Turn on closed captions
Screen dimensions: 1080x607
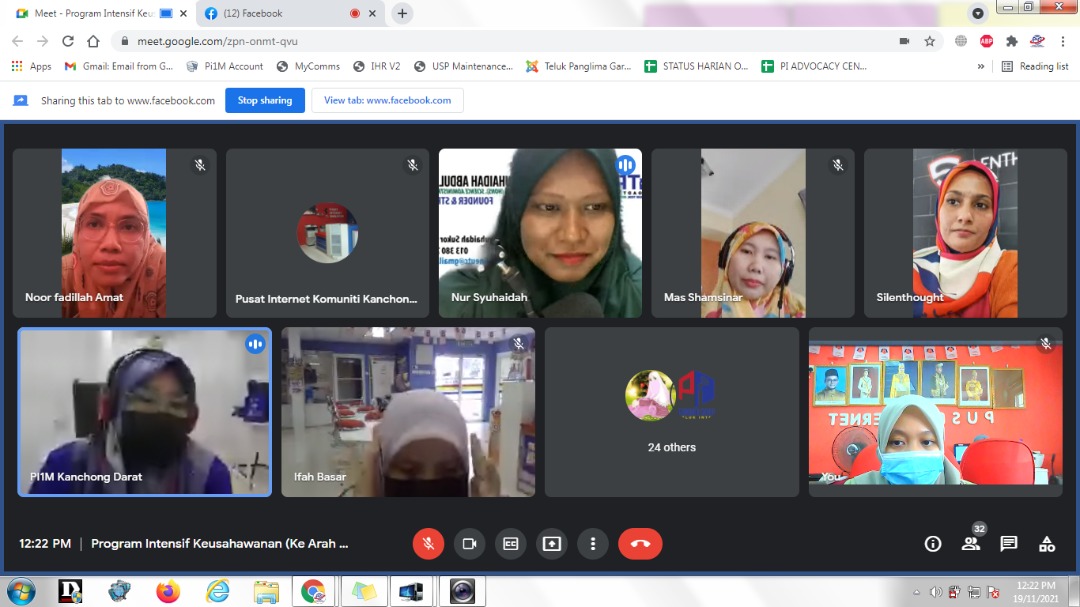510,544
